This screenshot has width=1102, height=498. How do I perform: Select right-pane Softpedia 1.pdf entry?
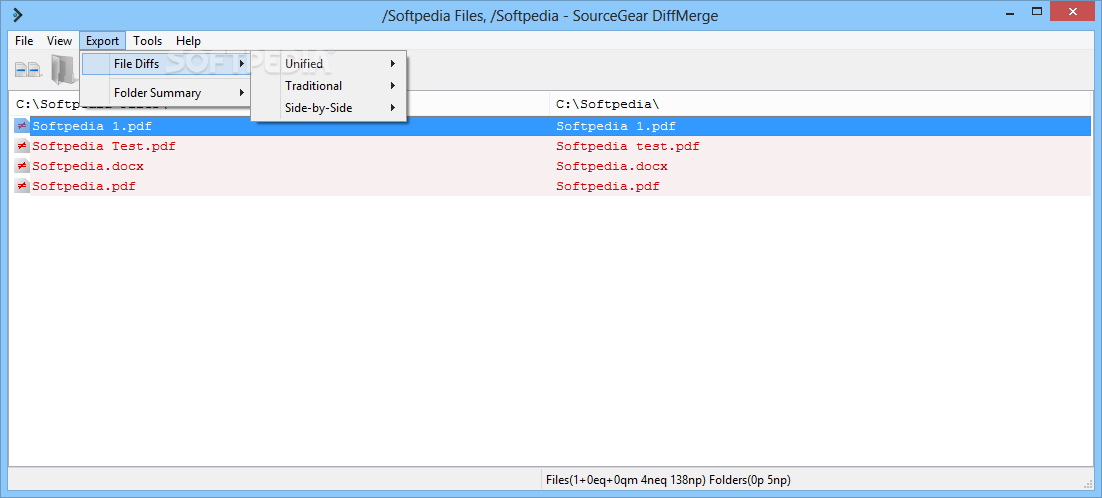616,126
